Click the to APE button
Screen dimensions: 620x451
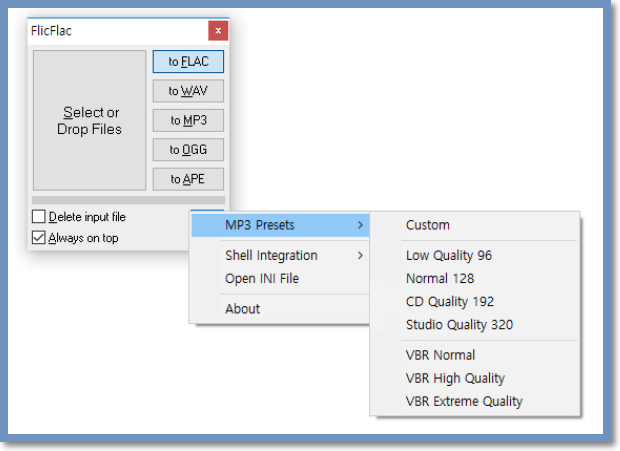188,179
